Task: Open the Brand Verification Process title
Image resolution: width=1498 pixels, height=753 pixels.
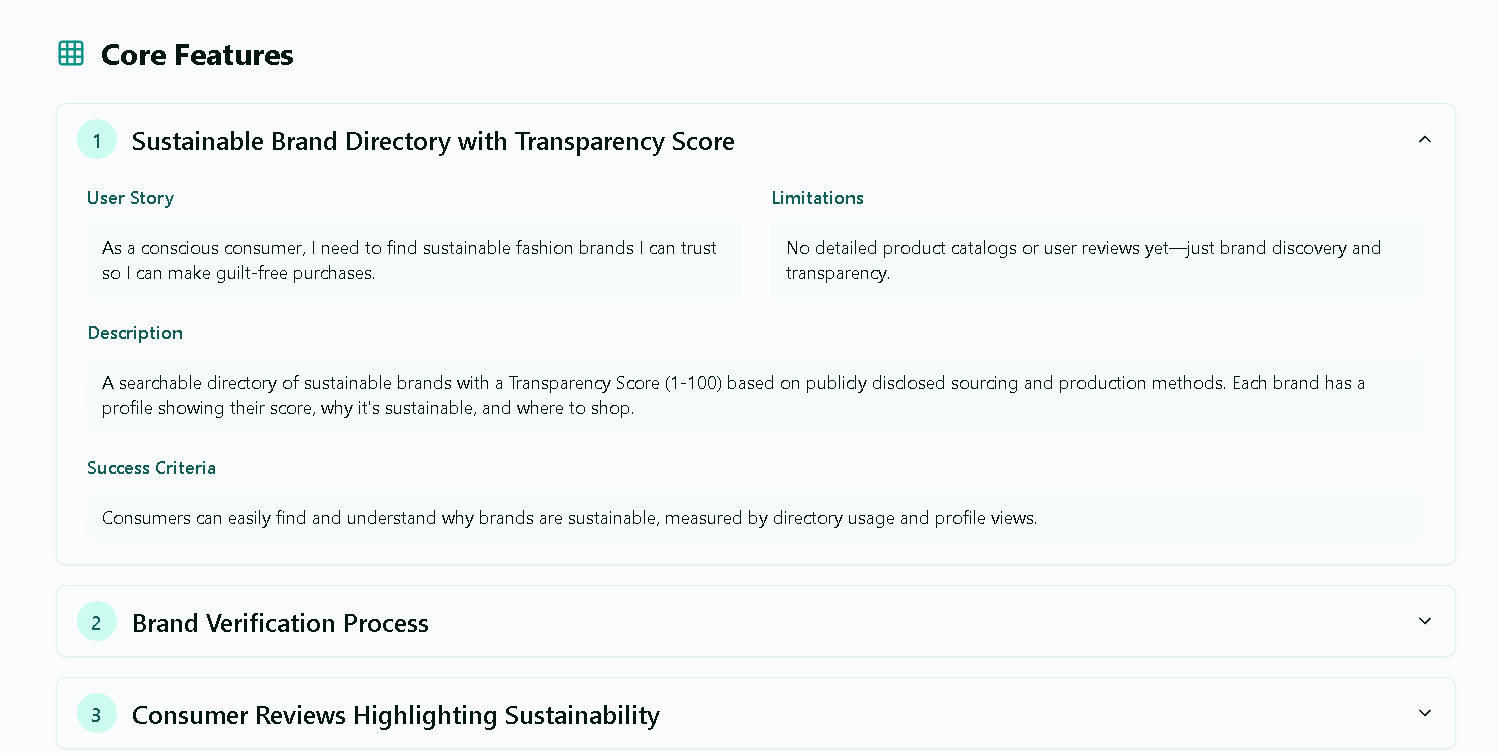Action: tap(280, 623)
